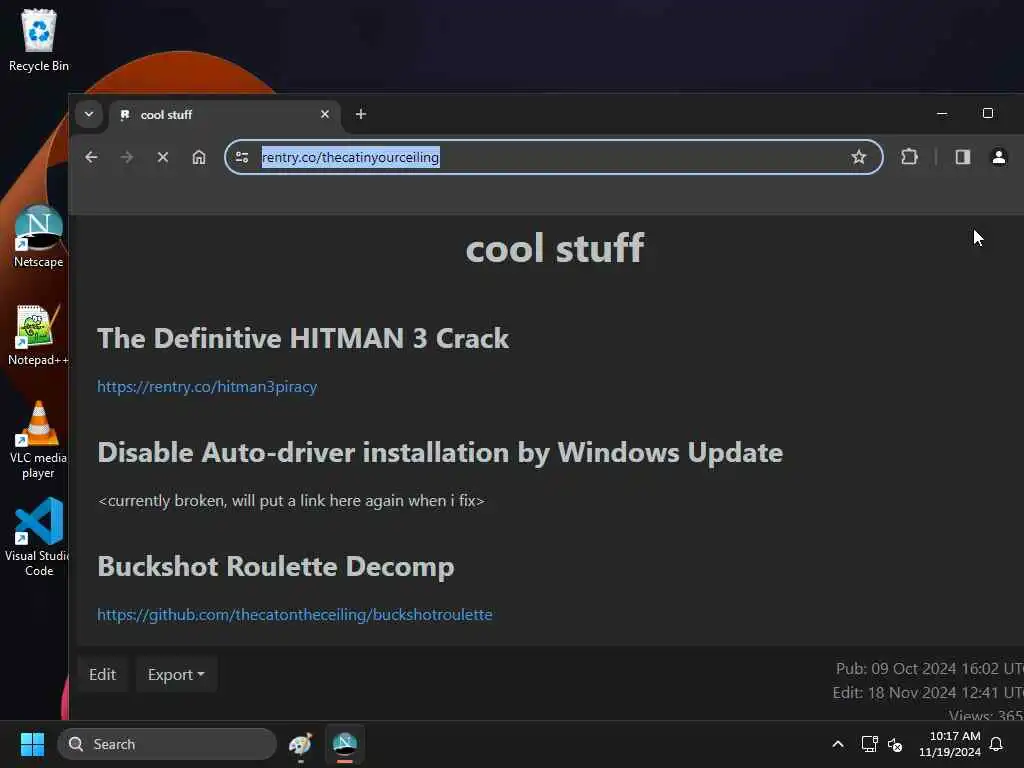Open the taskbar clock and date
Screen dimensions: 1024x768
[950, 744]
